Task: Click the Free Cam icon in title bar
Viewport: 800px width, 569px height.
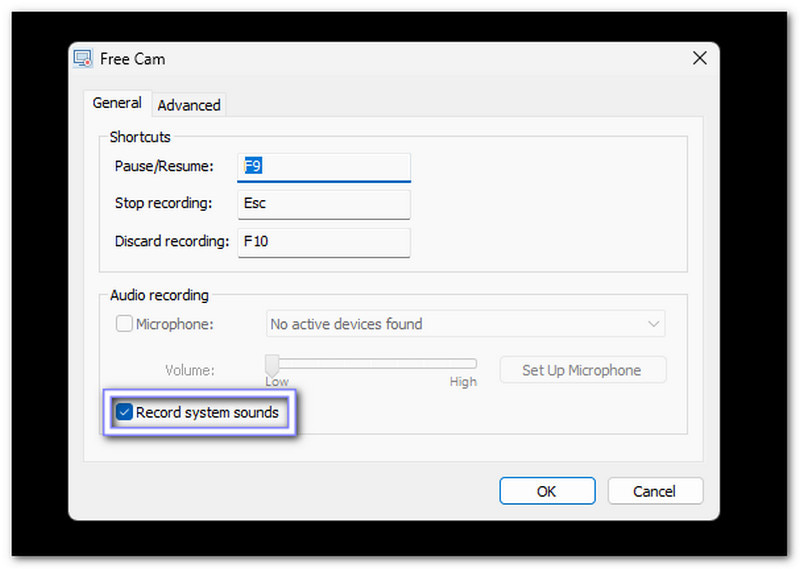Action: [84, 59]
